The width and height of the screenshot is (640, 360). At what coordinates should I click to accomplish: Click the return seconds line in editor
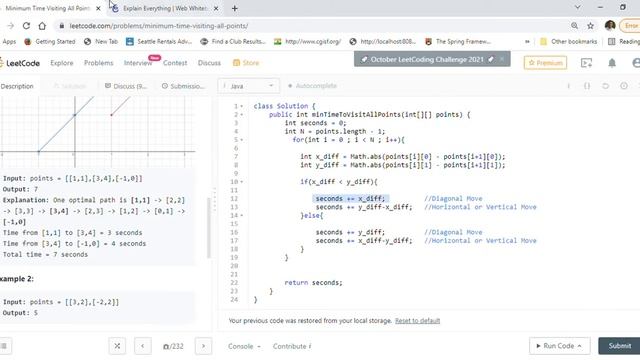313,282
